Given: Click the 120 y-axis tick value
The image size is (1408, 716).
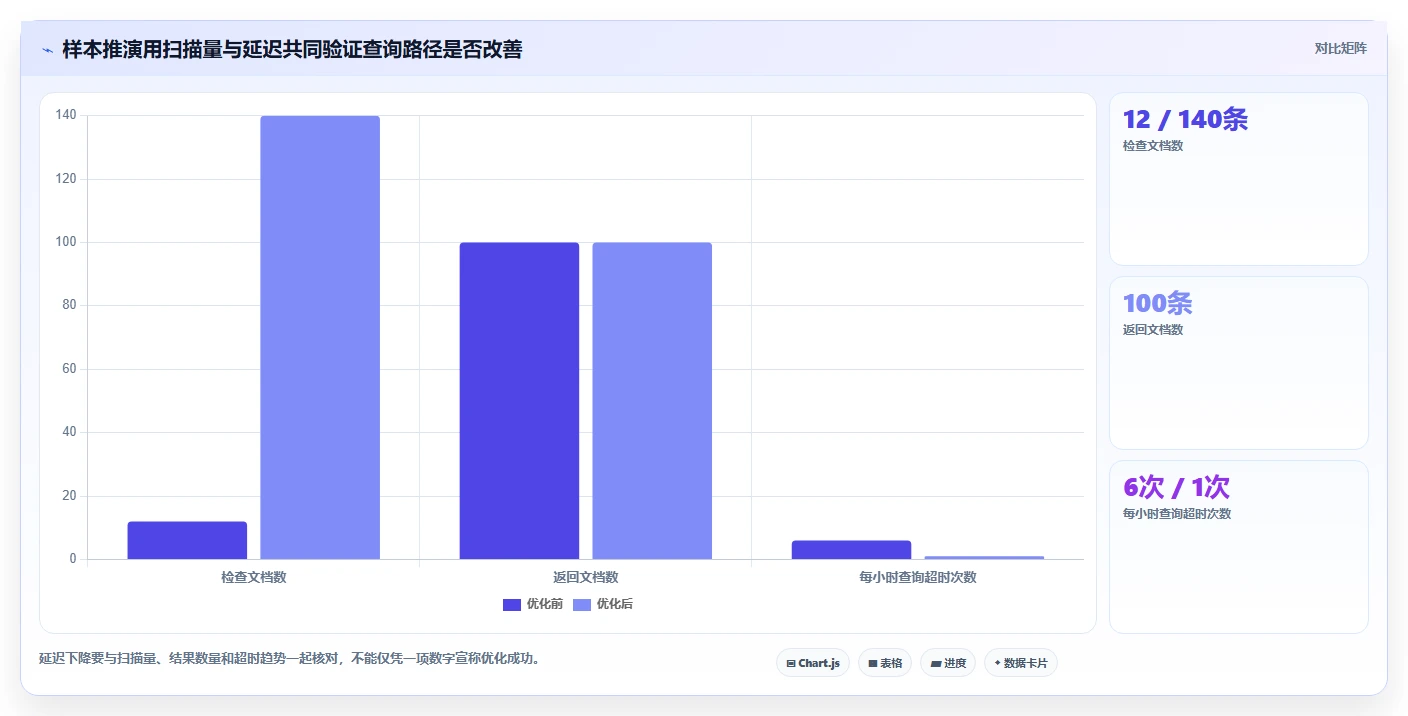Looking at the screenshot, I should (66, 179).
